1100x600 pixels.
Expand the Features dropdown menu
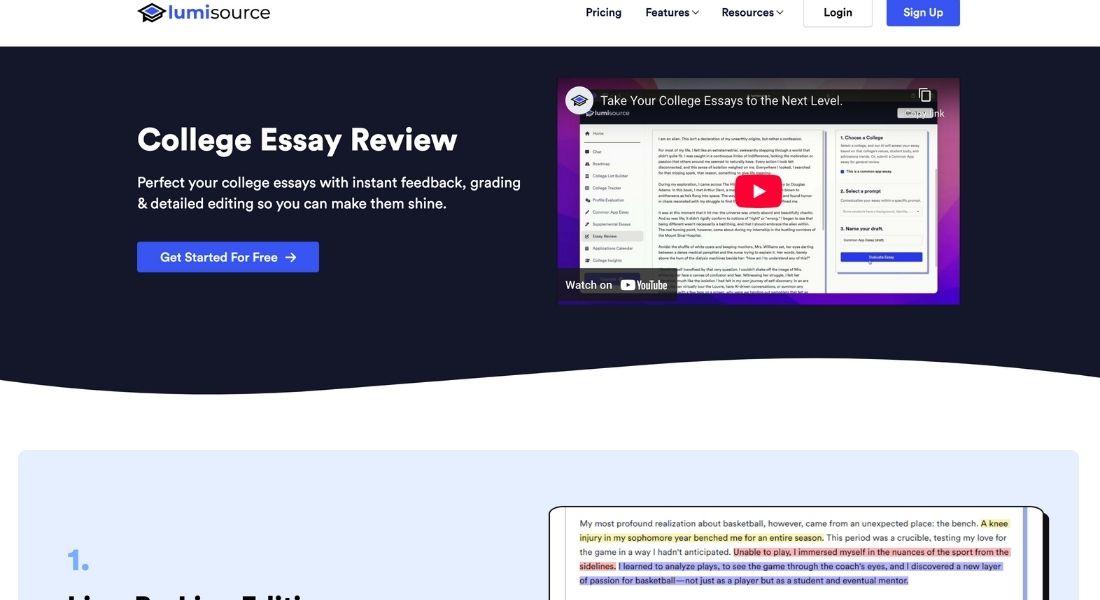click(672, 13)
